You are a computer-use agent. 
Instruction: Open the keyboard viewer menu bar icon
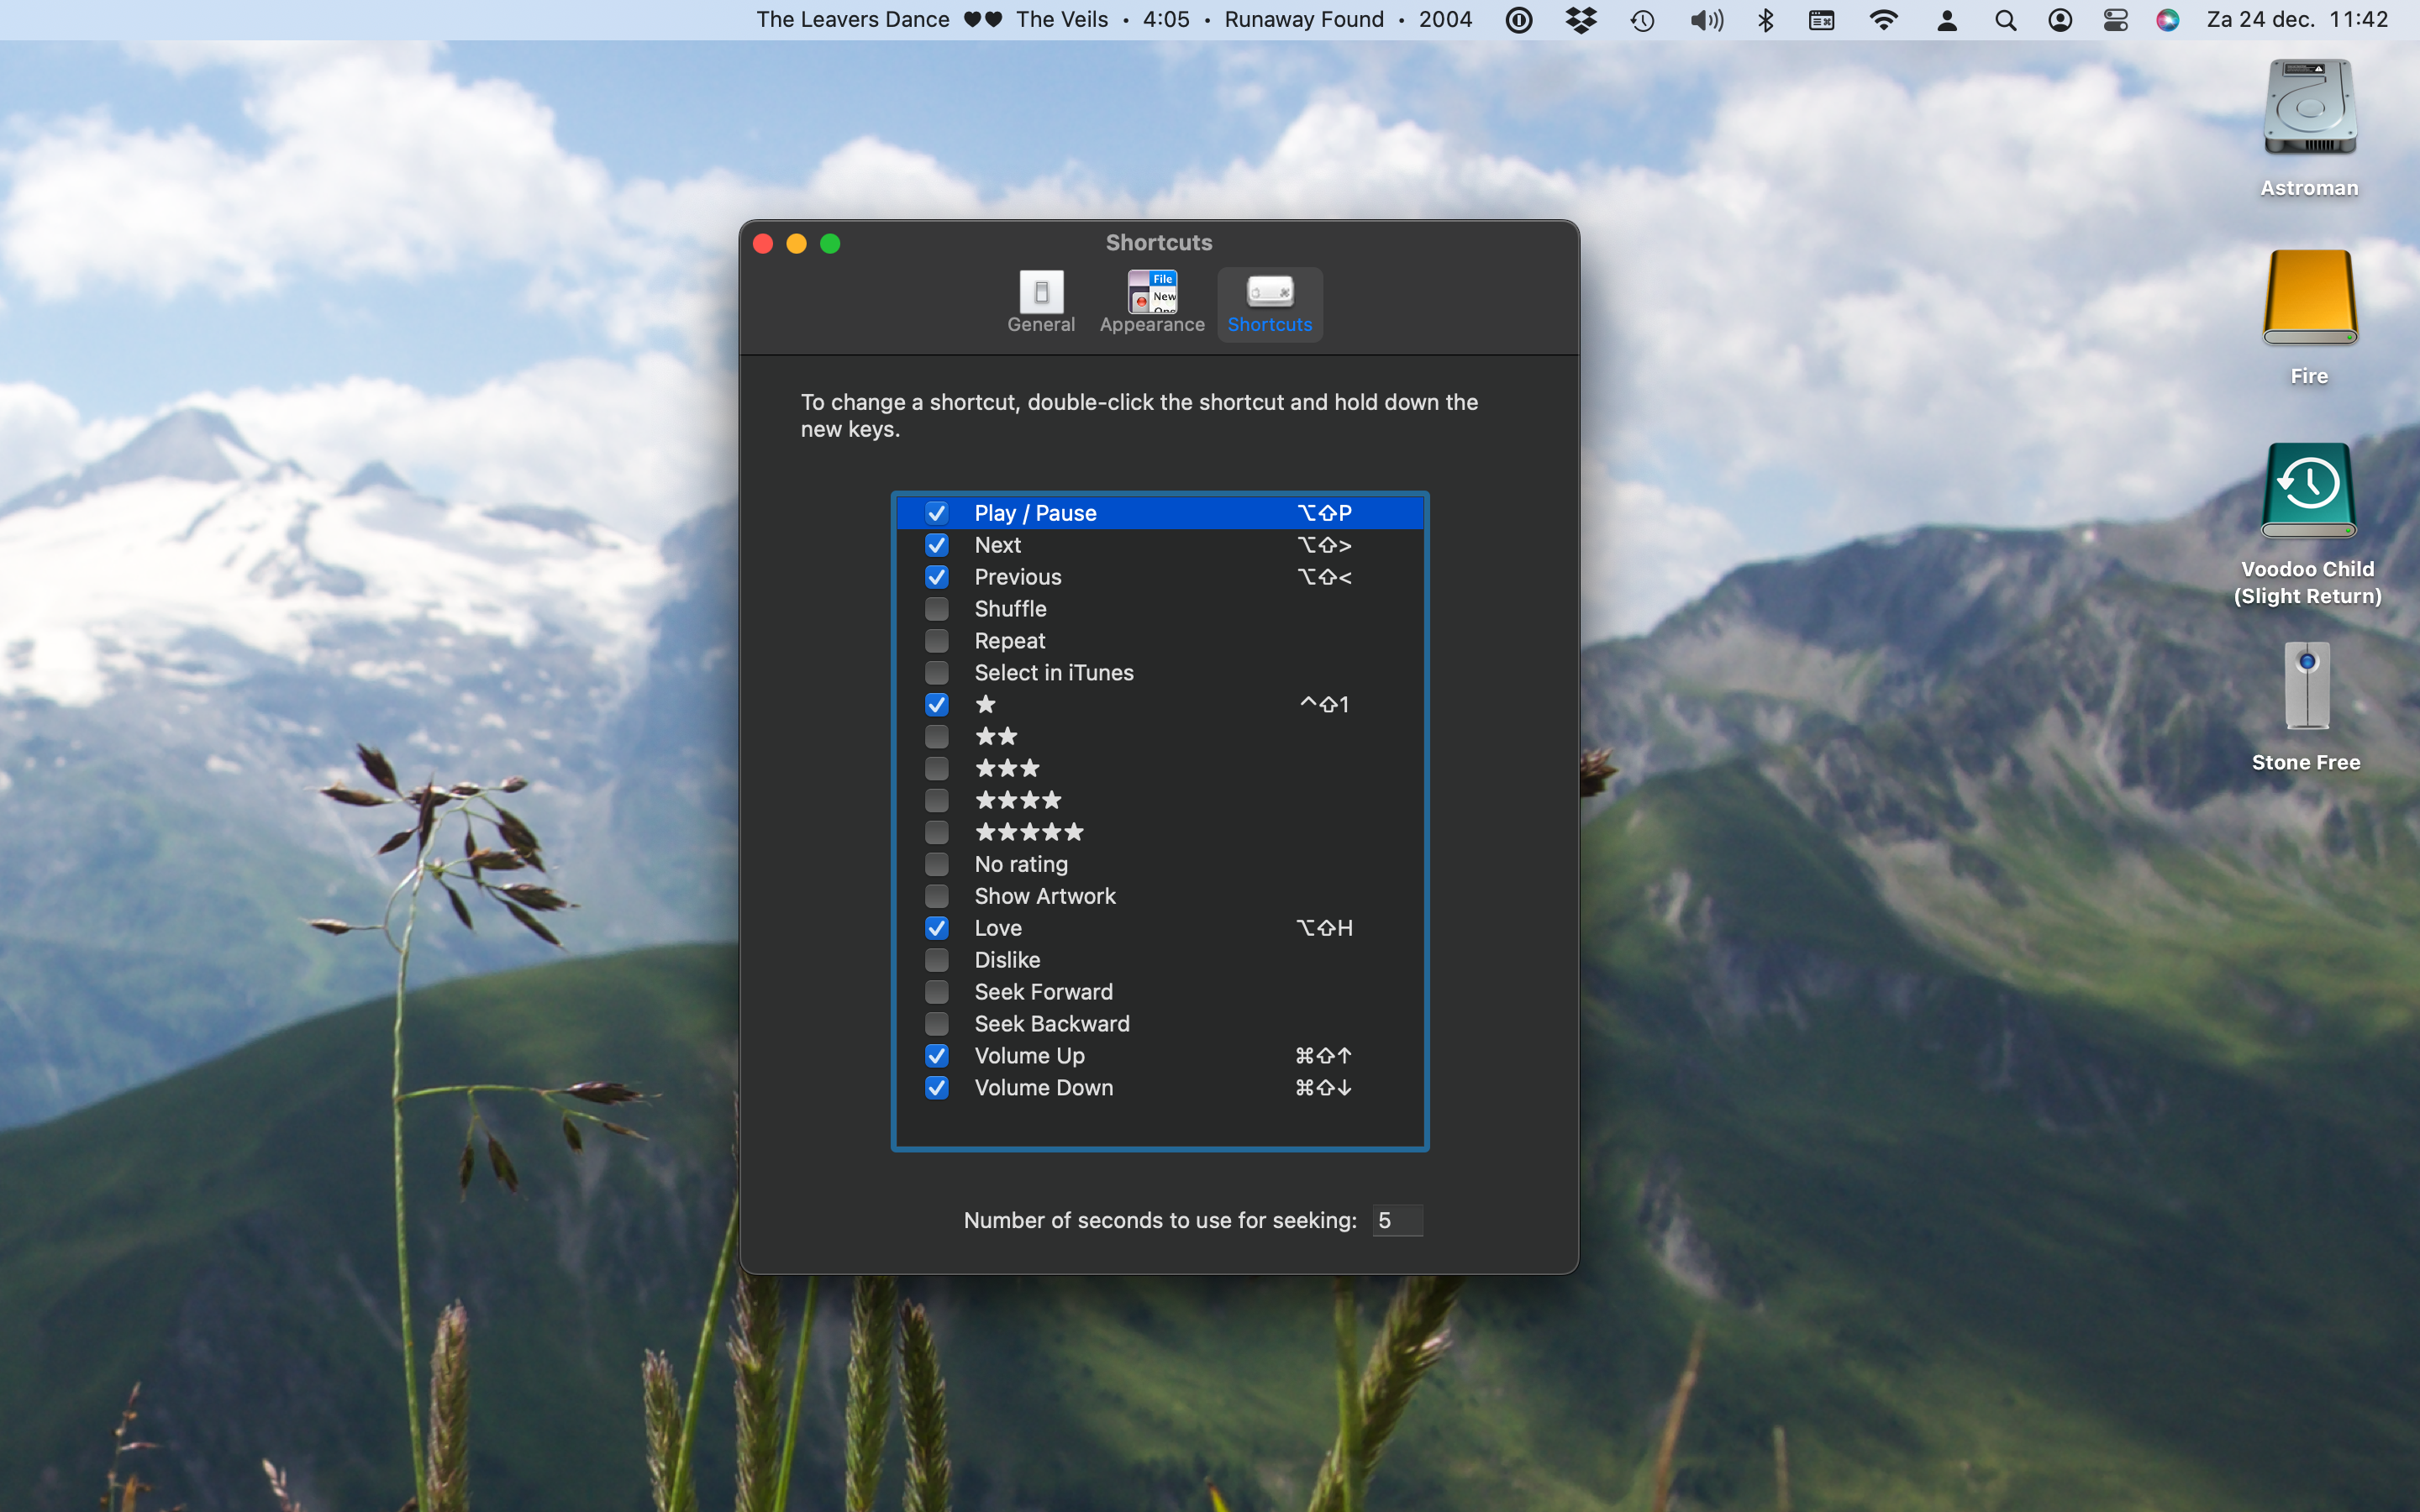(x=1822, y=20)
